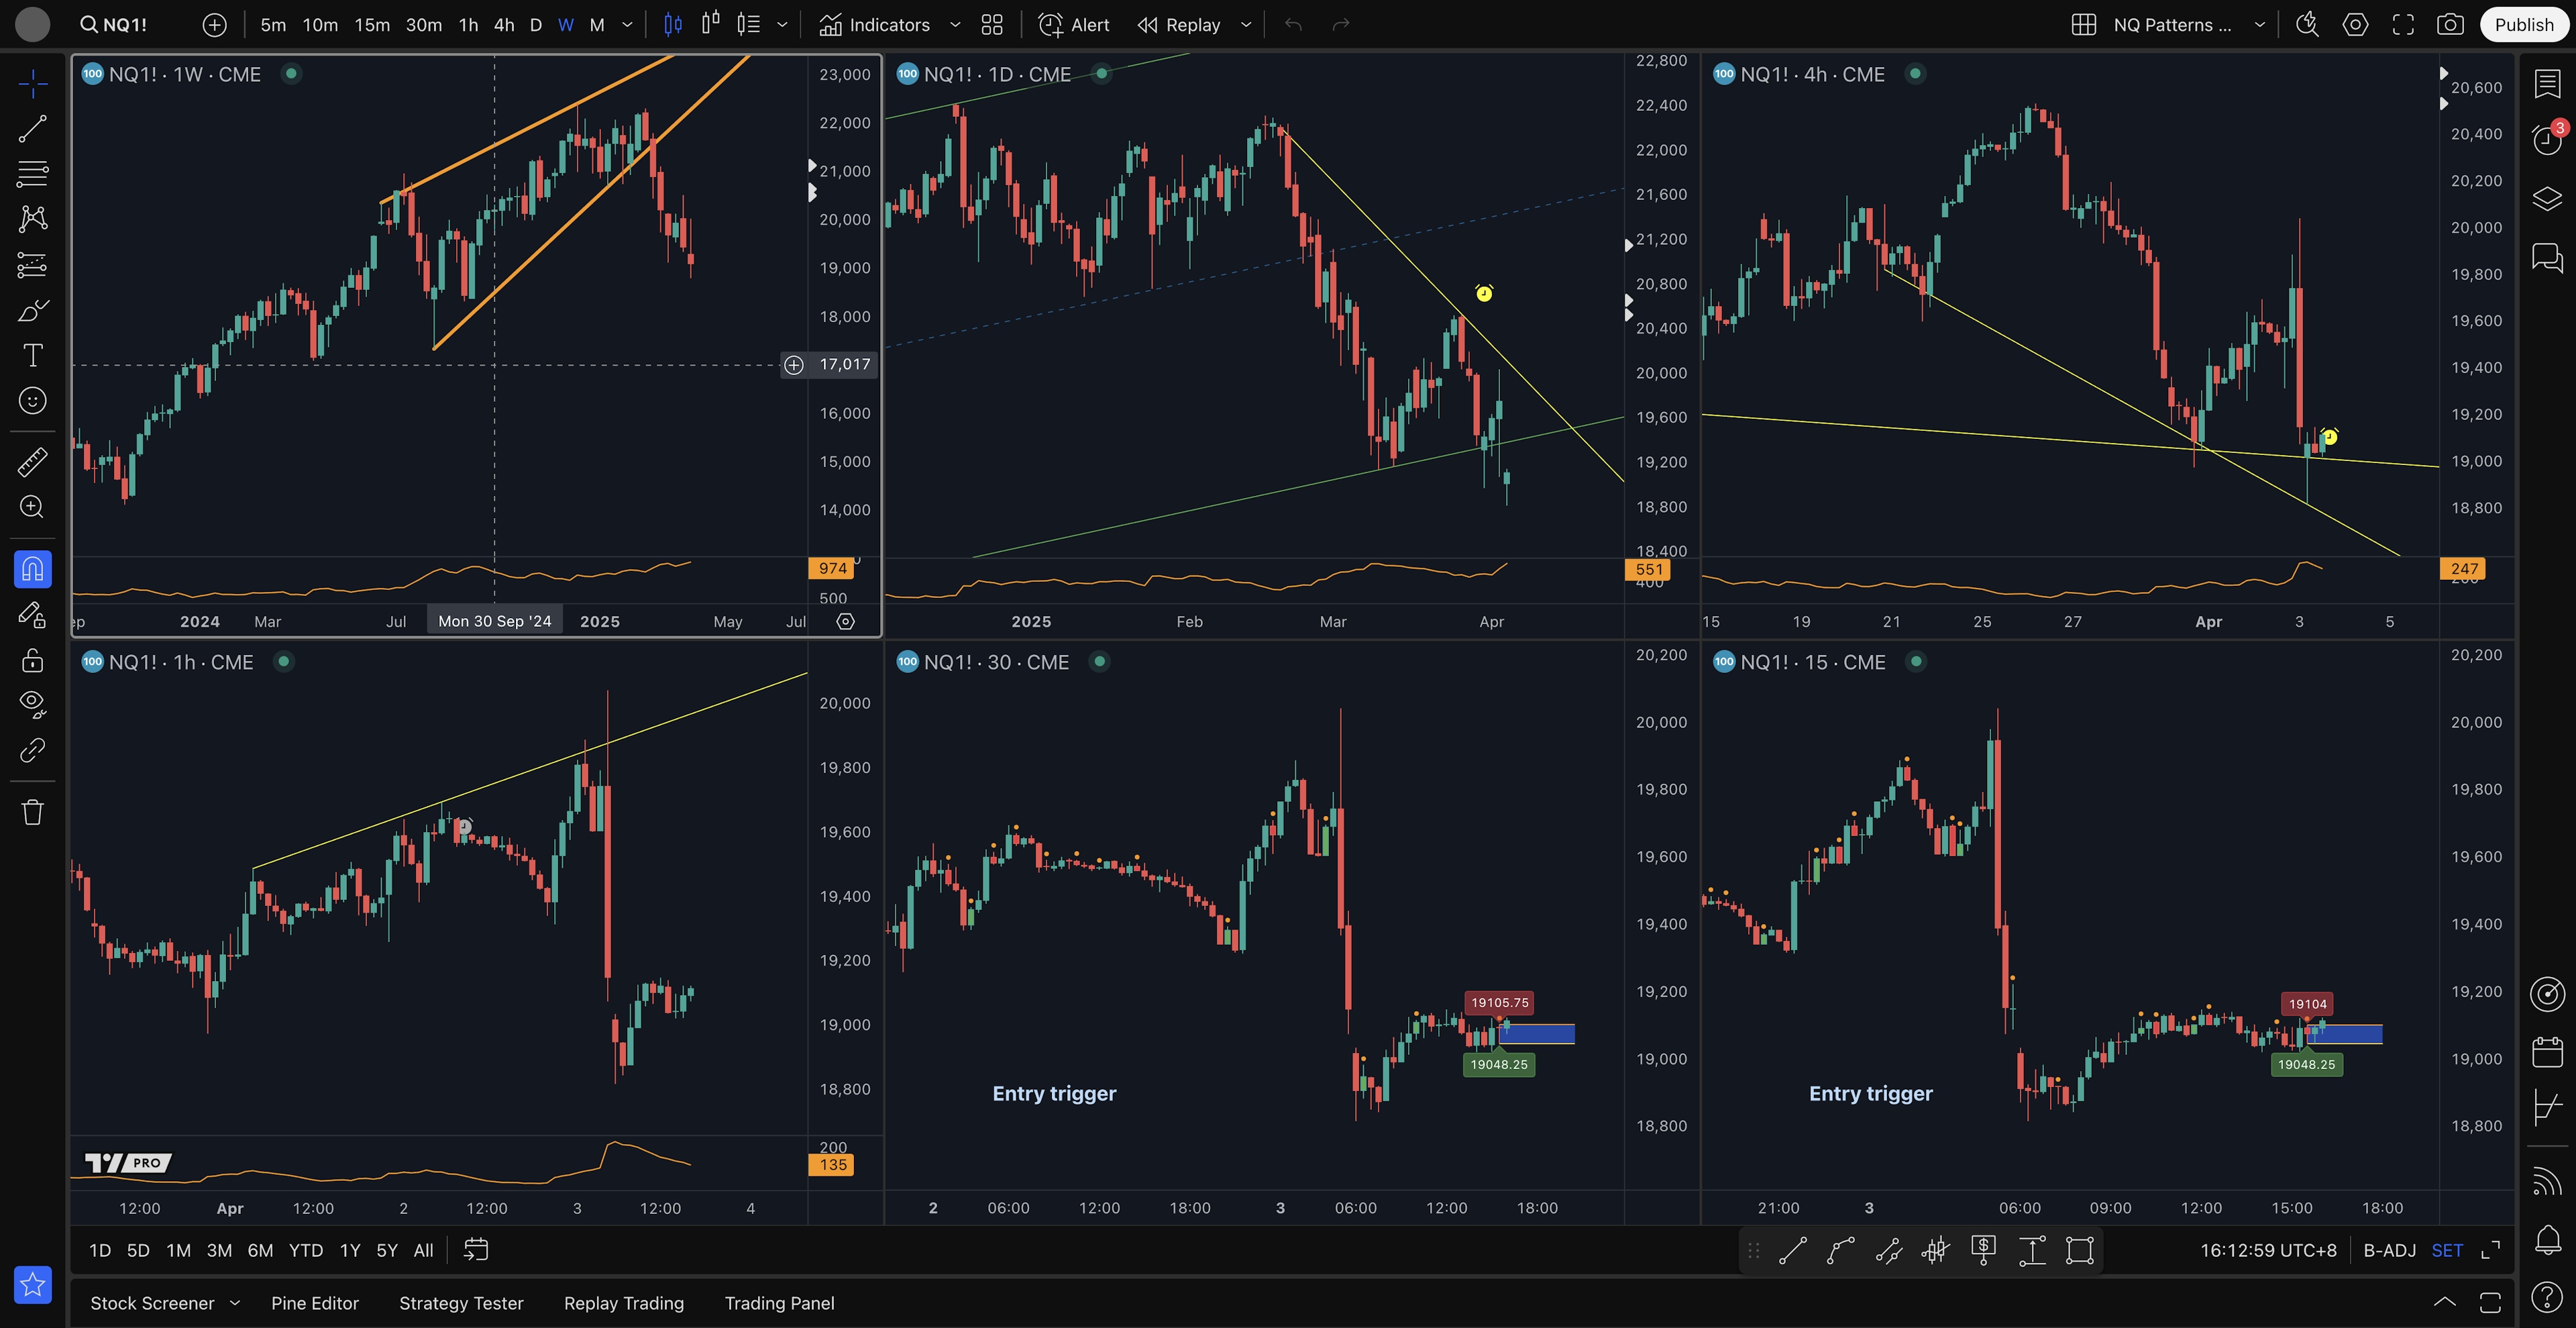This screenshot has height=1328, width=2576.
Task: Select the Text annotation tool
Action: point(32,355)
